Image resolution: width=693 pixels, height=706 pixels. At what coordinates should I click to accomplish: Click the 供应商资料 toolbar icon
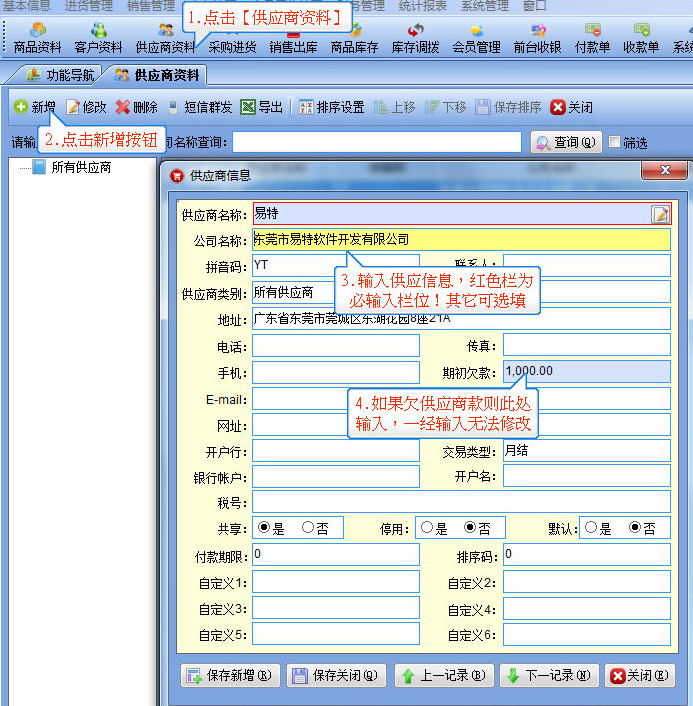tap(165, 38)
